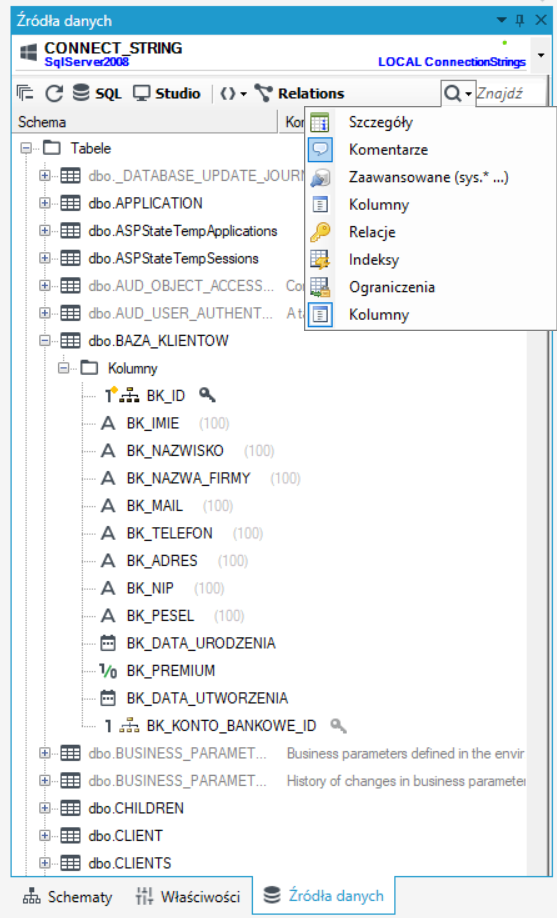Collapse the Kolumny folder under BAZA_KLIENTOW
This screenshot has height=918, width=557.
(64, 368)
